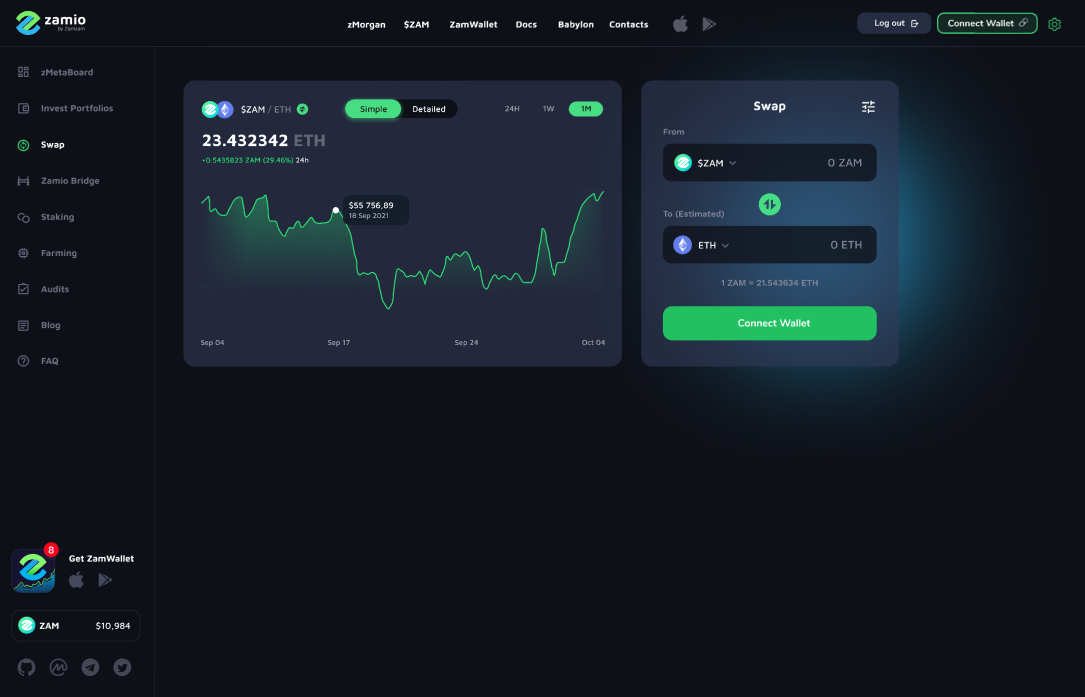Screen dimensions: 1085x697
Task: Select the 24H chart range
Action: [512, 109]
